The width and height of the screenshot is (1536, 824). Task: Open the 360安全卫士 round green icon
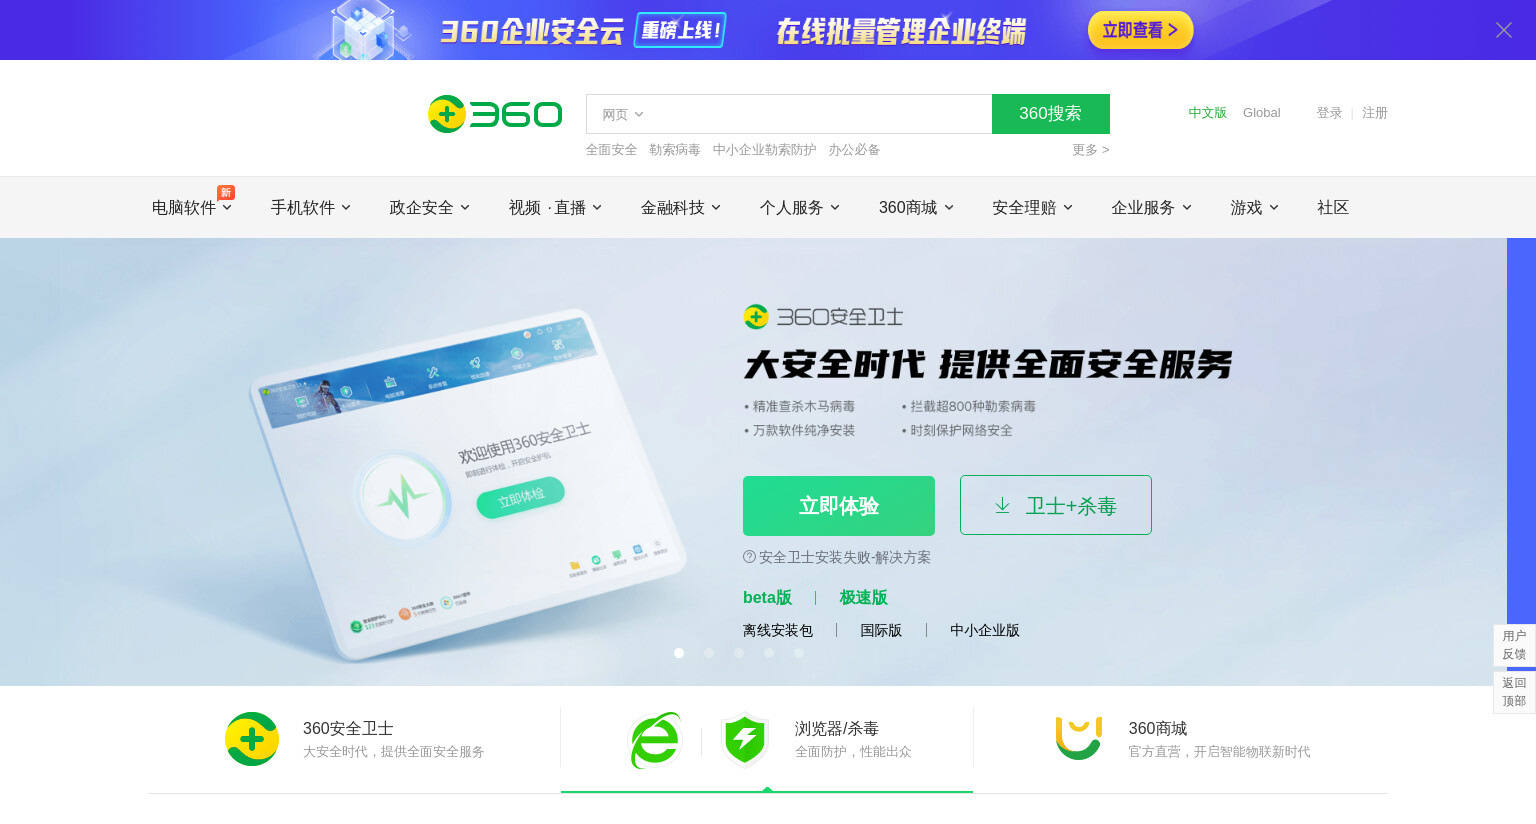252,739
